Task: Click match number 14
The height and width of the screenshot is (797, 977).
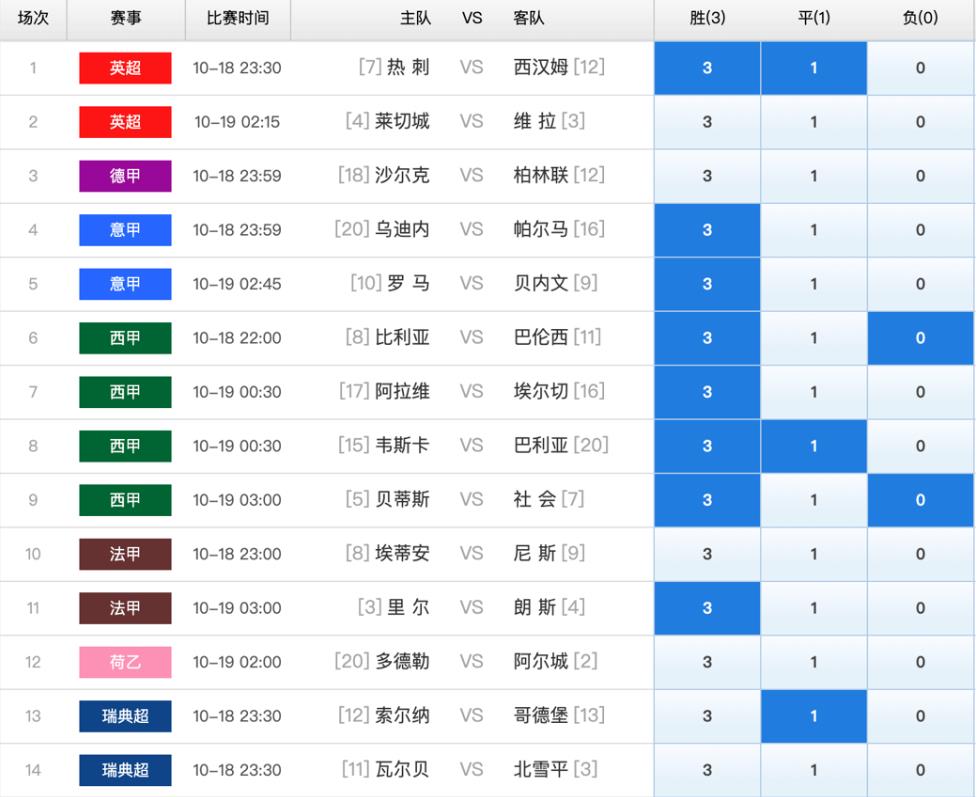Action: tap(33, 770)
